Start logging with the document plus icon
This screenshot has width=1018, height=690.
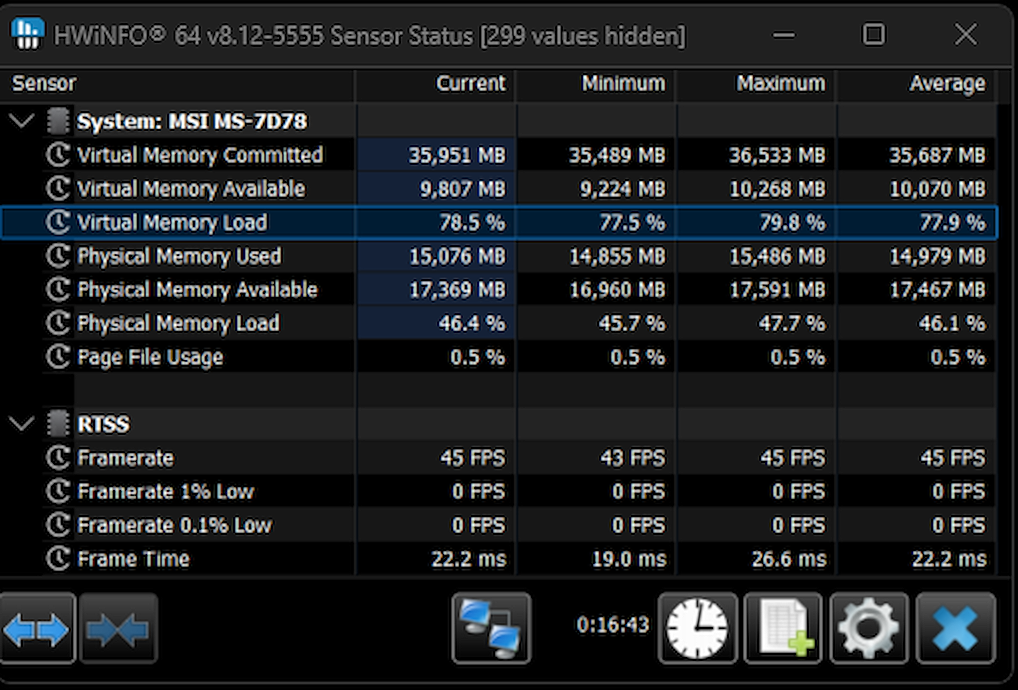pyautogui.click(x=783, y=628)
